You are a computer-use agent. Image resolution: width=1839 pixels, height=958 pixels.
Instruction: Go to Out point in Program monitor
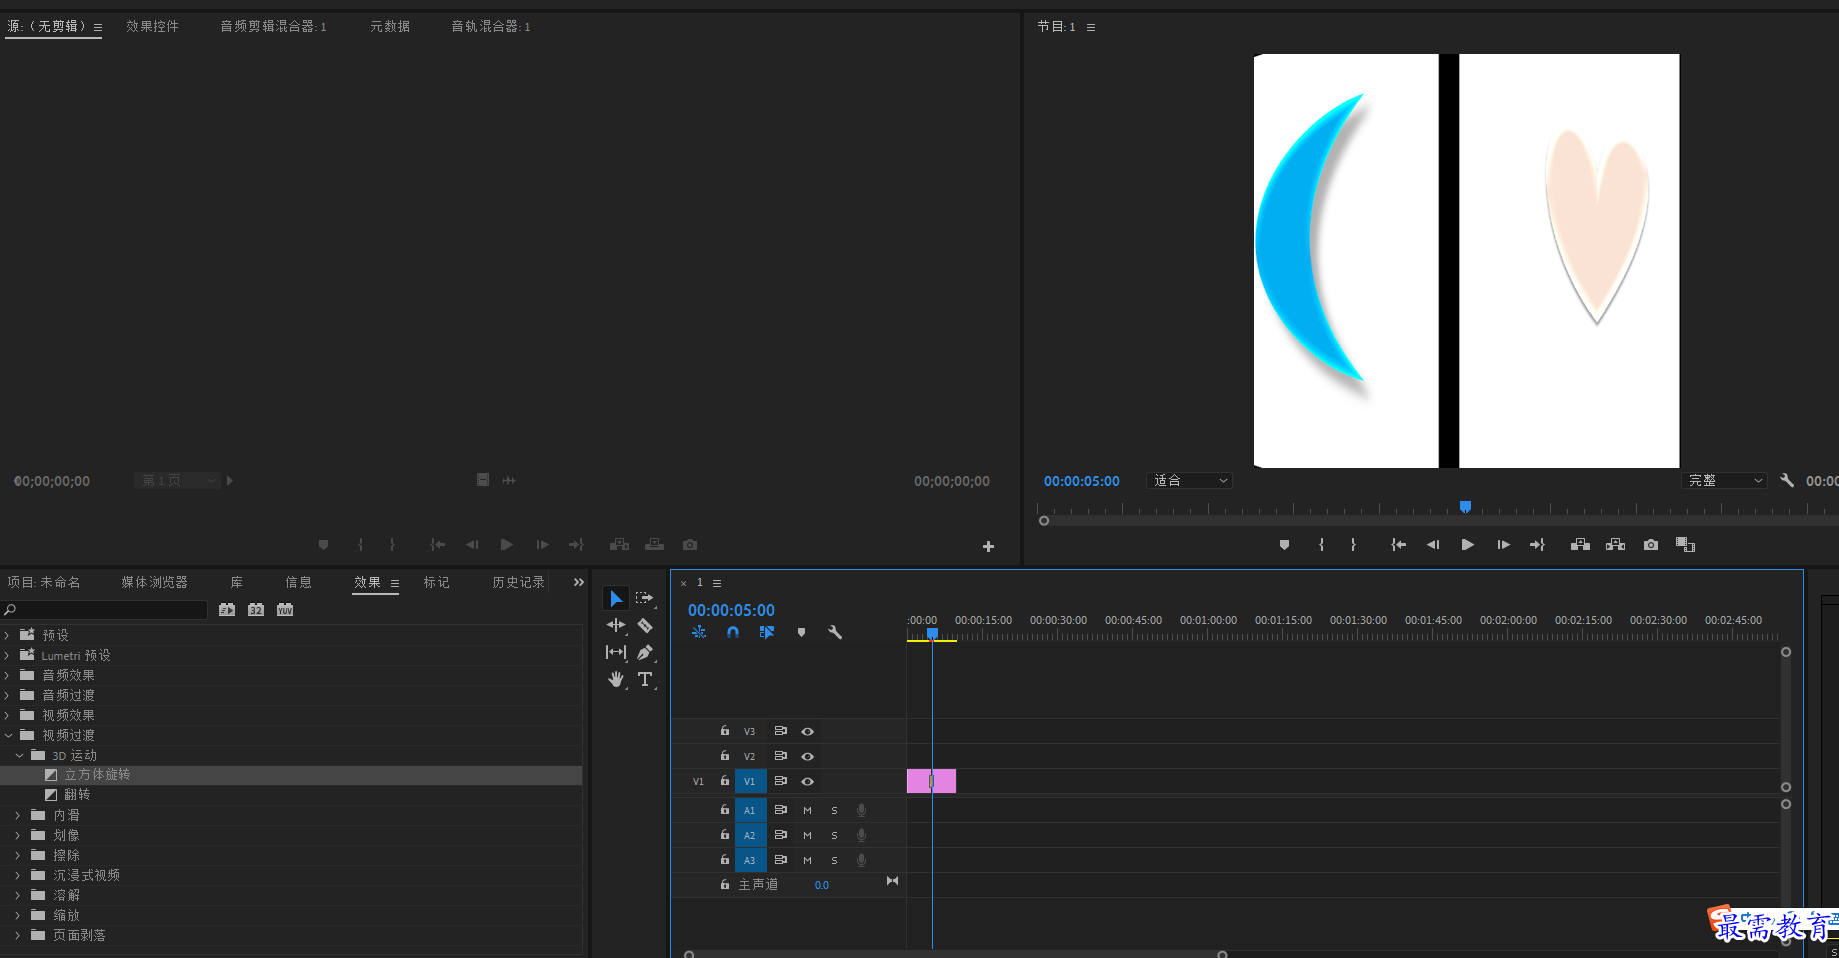tap(1537, 545)
